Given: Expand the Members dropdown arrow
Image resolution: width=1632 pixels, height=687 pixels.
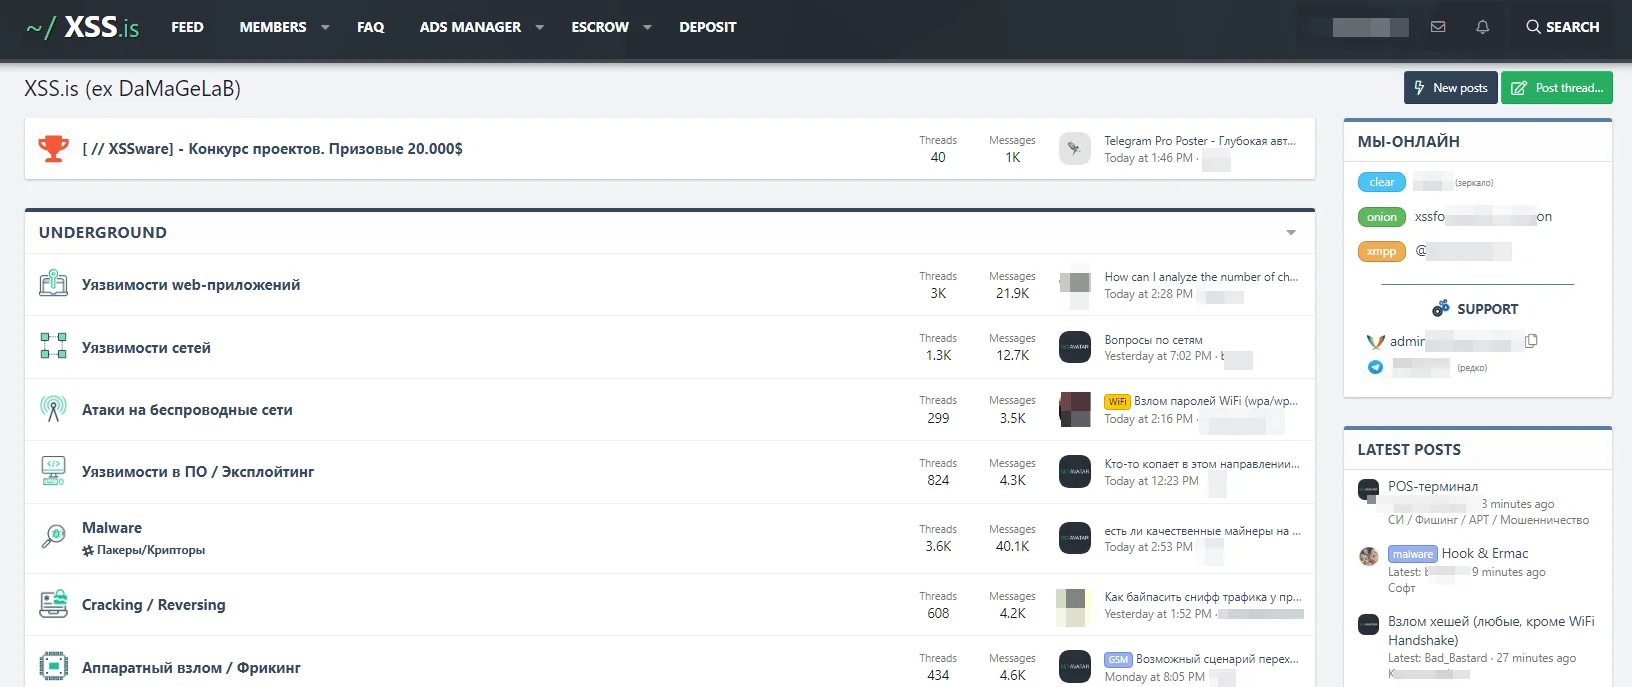Looking at the screenshot, I should [325, 28].
